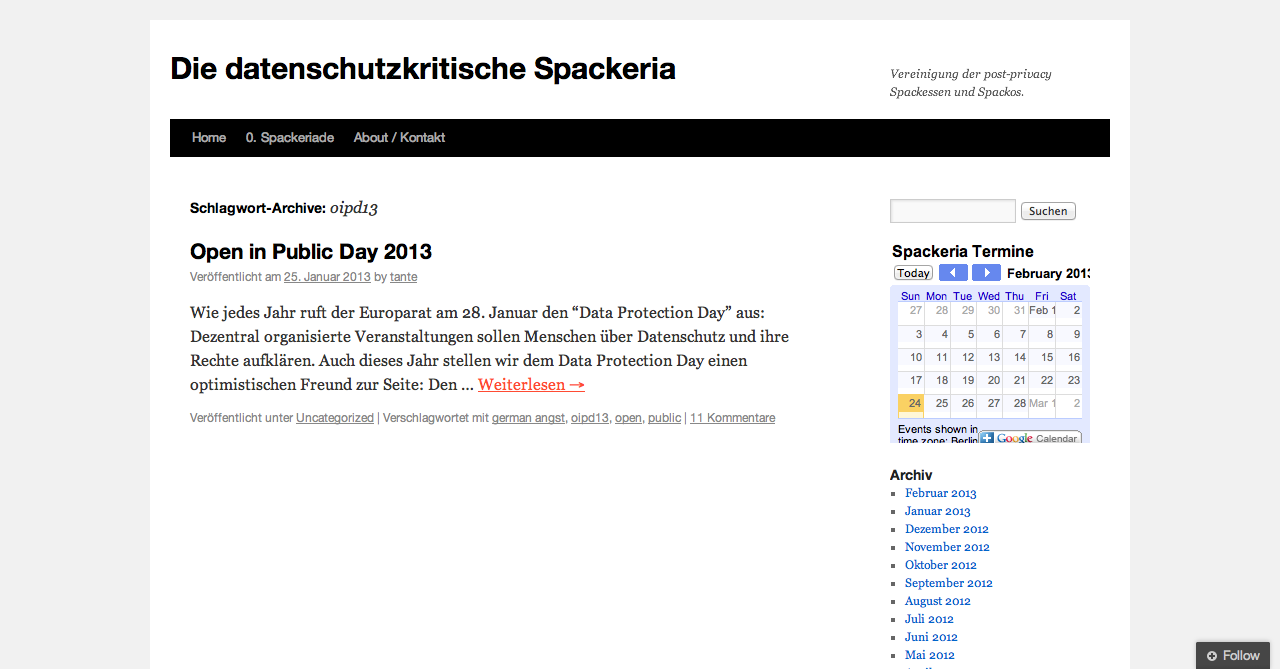
Task: Focus the search text field
Action: (x=953, y=211)
